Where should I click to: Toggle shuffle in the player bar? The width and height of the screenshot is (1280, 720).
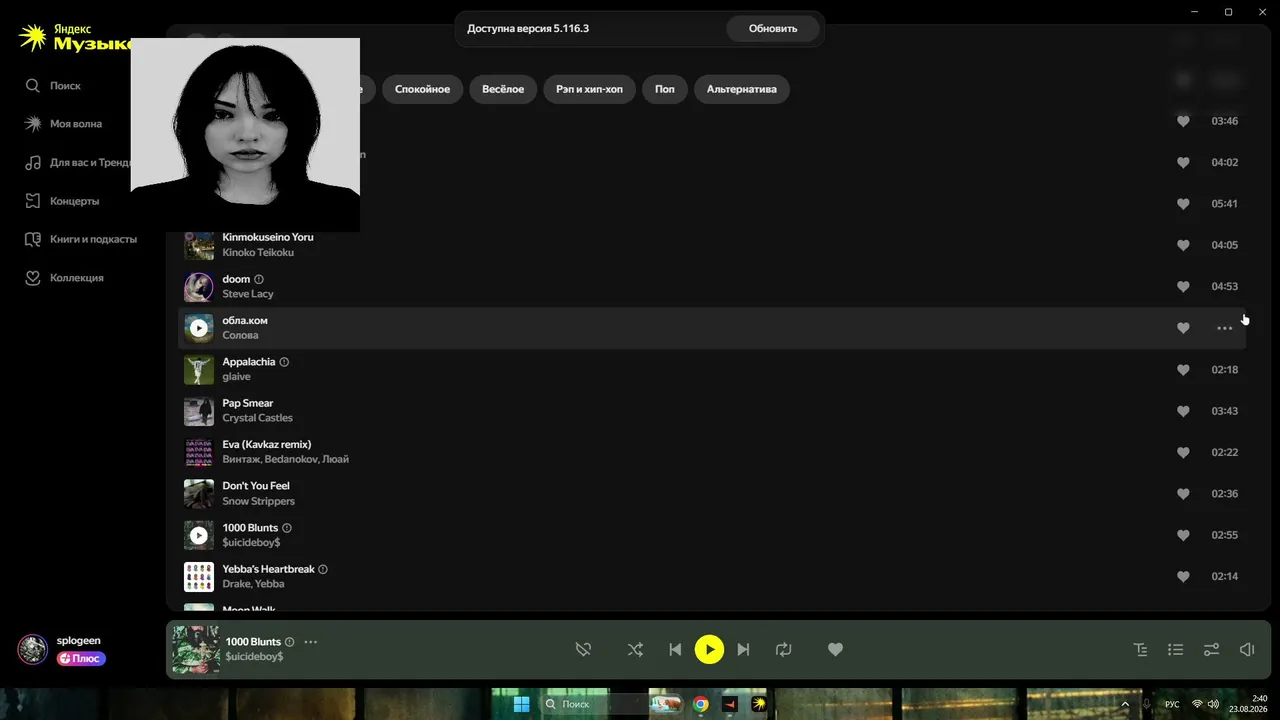coord(635,650)
